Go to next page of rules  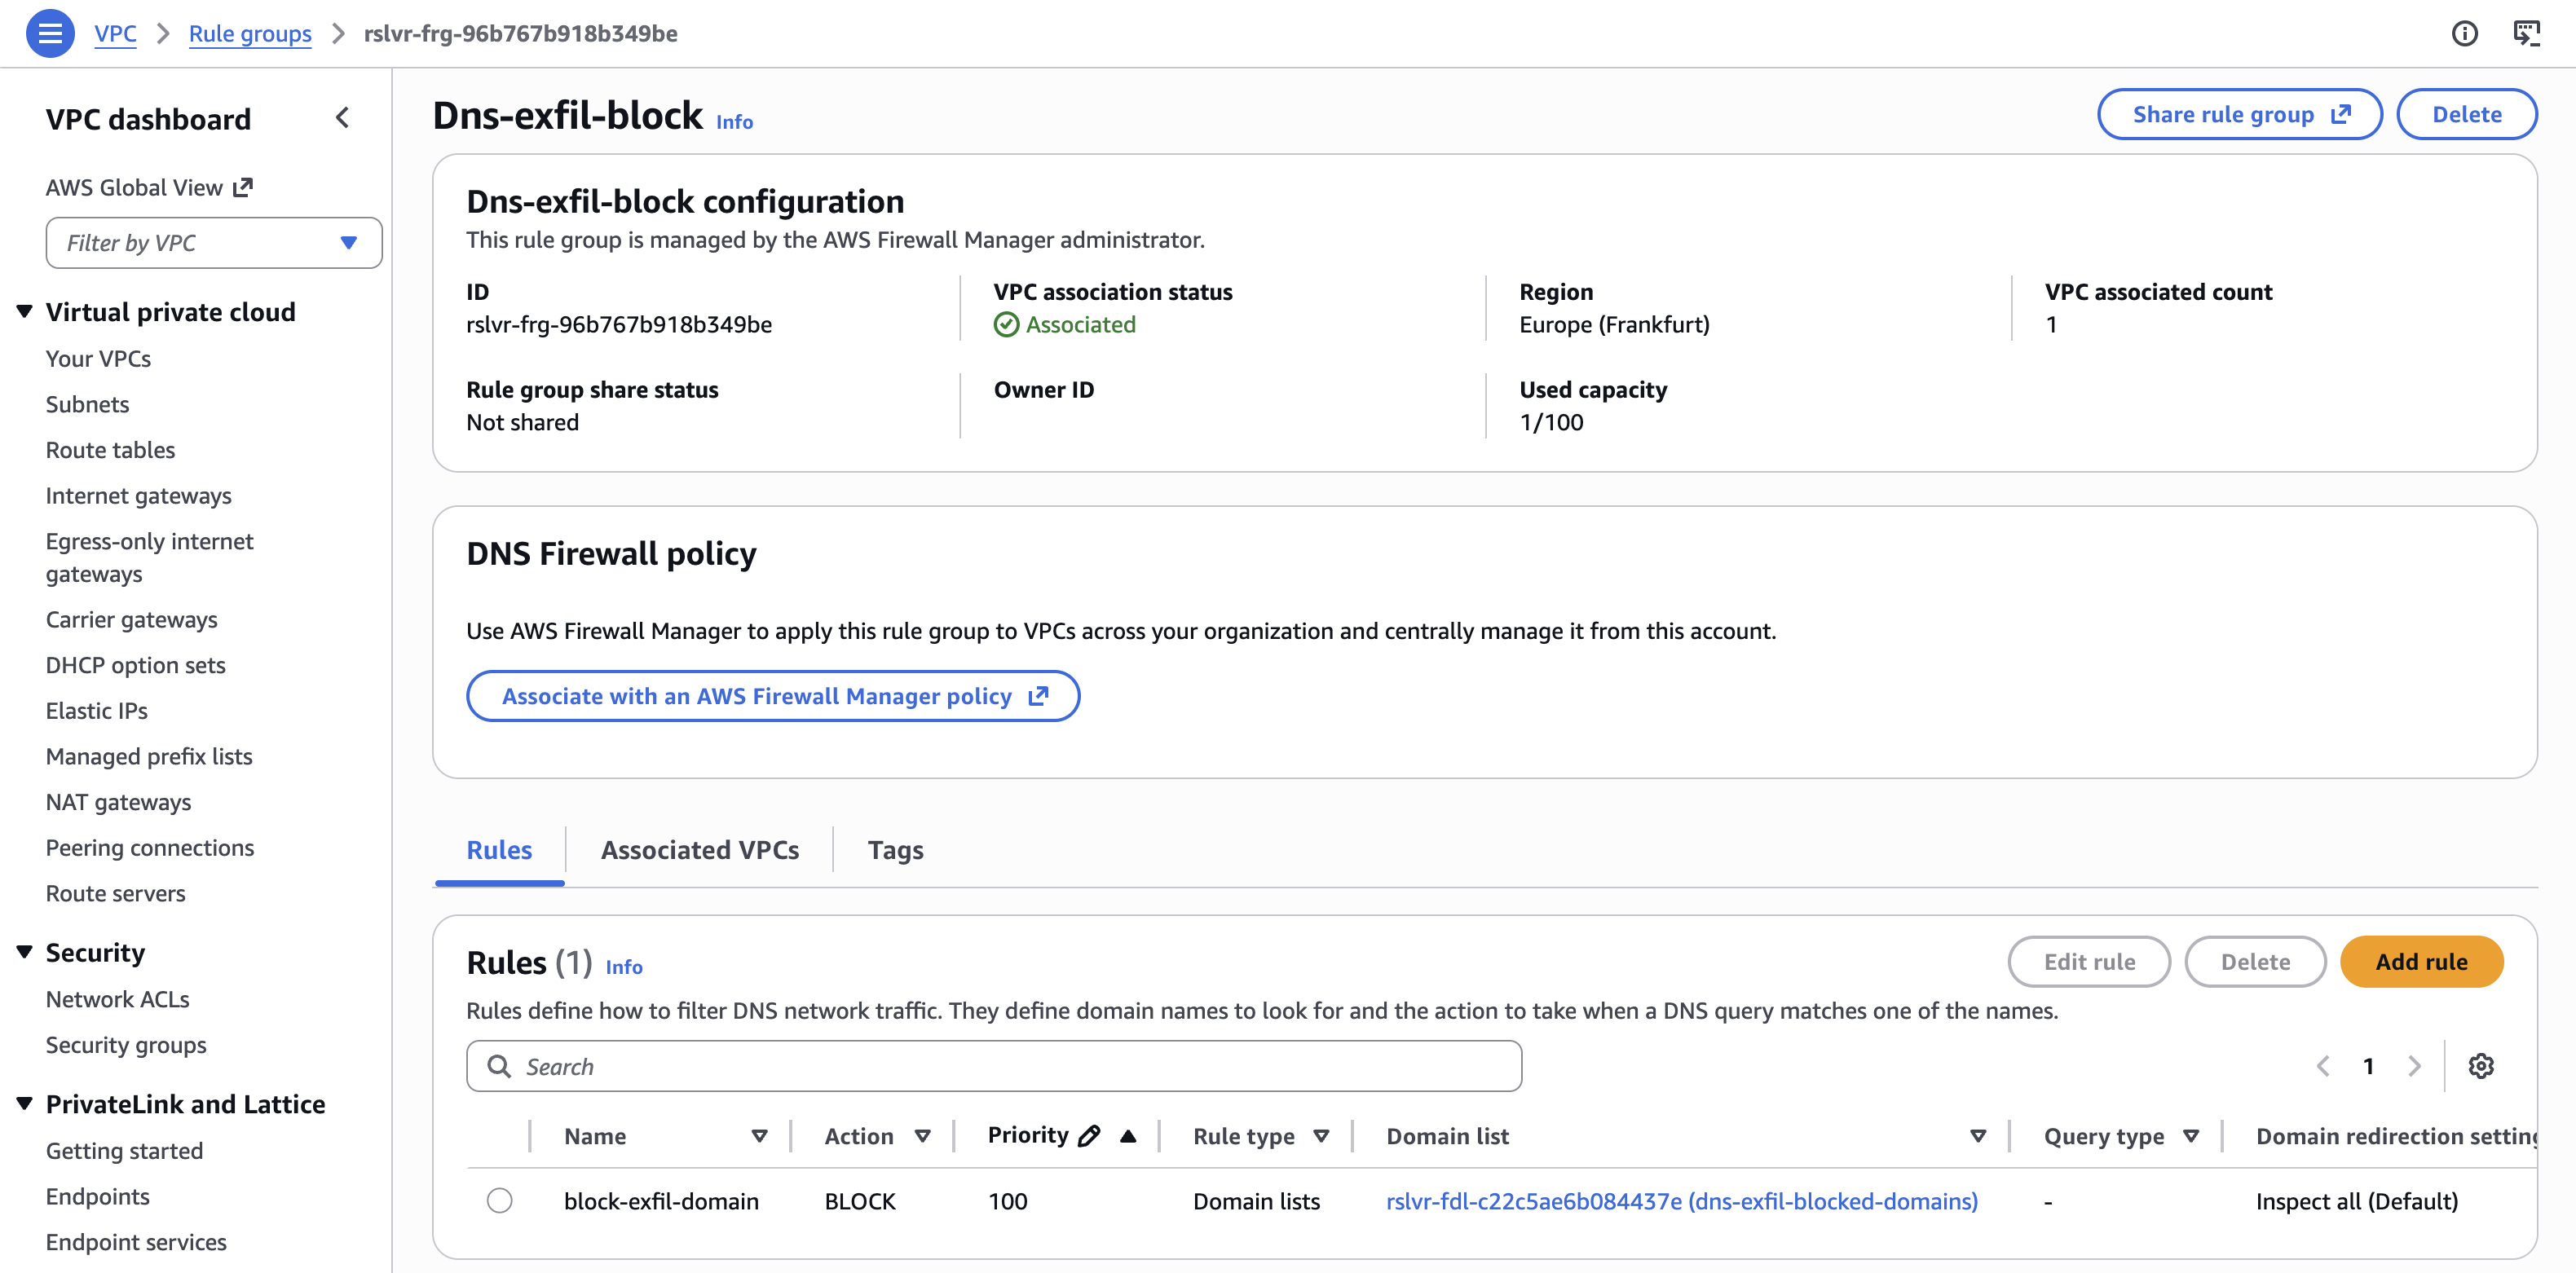(x=2414, y=1066)
